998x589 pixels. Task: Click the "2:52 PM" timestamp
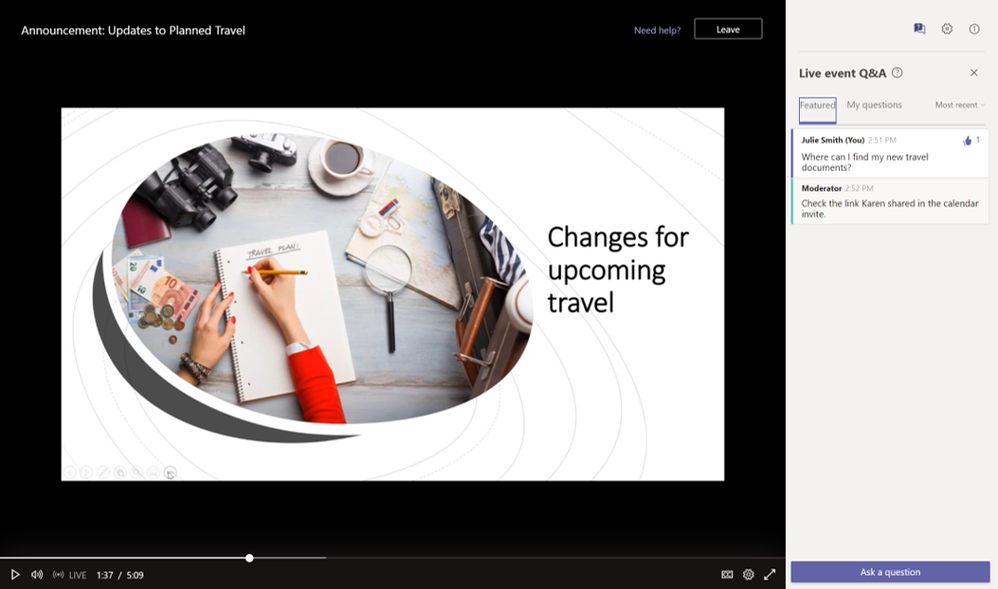859,188
